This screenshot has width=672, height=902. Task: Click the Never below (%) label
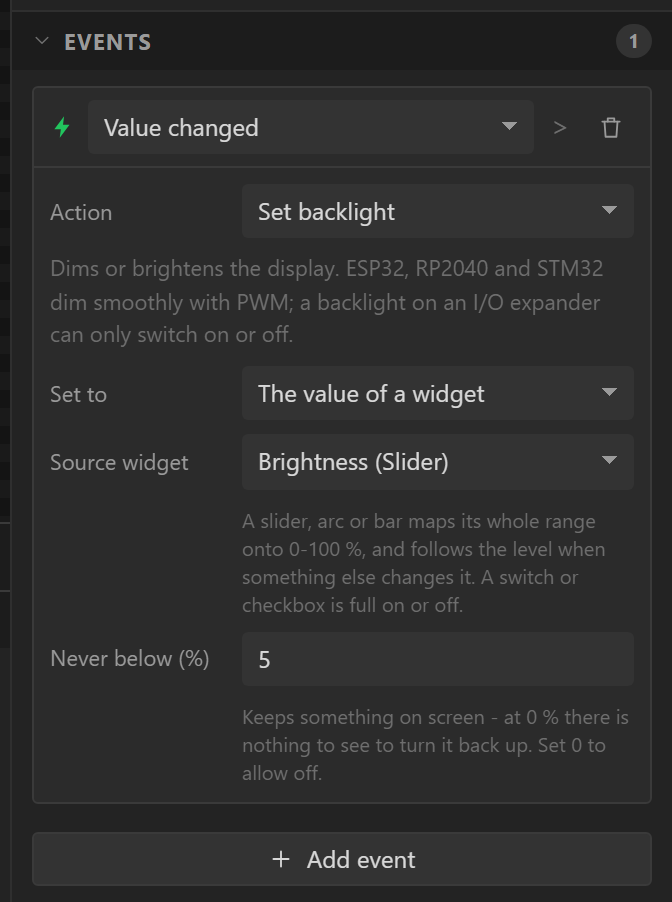coord(129,659)
